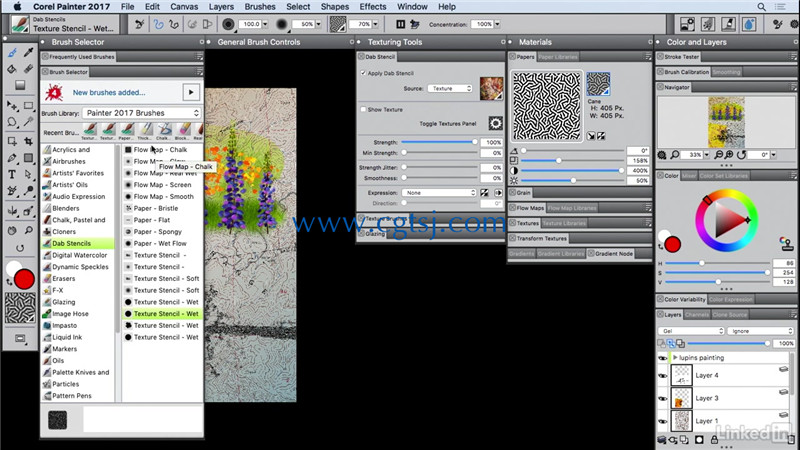The image size is (800, 450).
Task: Open Concentration 100% dropdown arrow
Action: click(497, 24)
